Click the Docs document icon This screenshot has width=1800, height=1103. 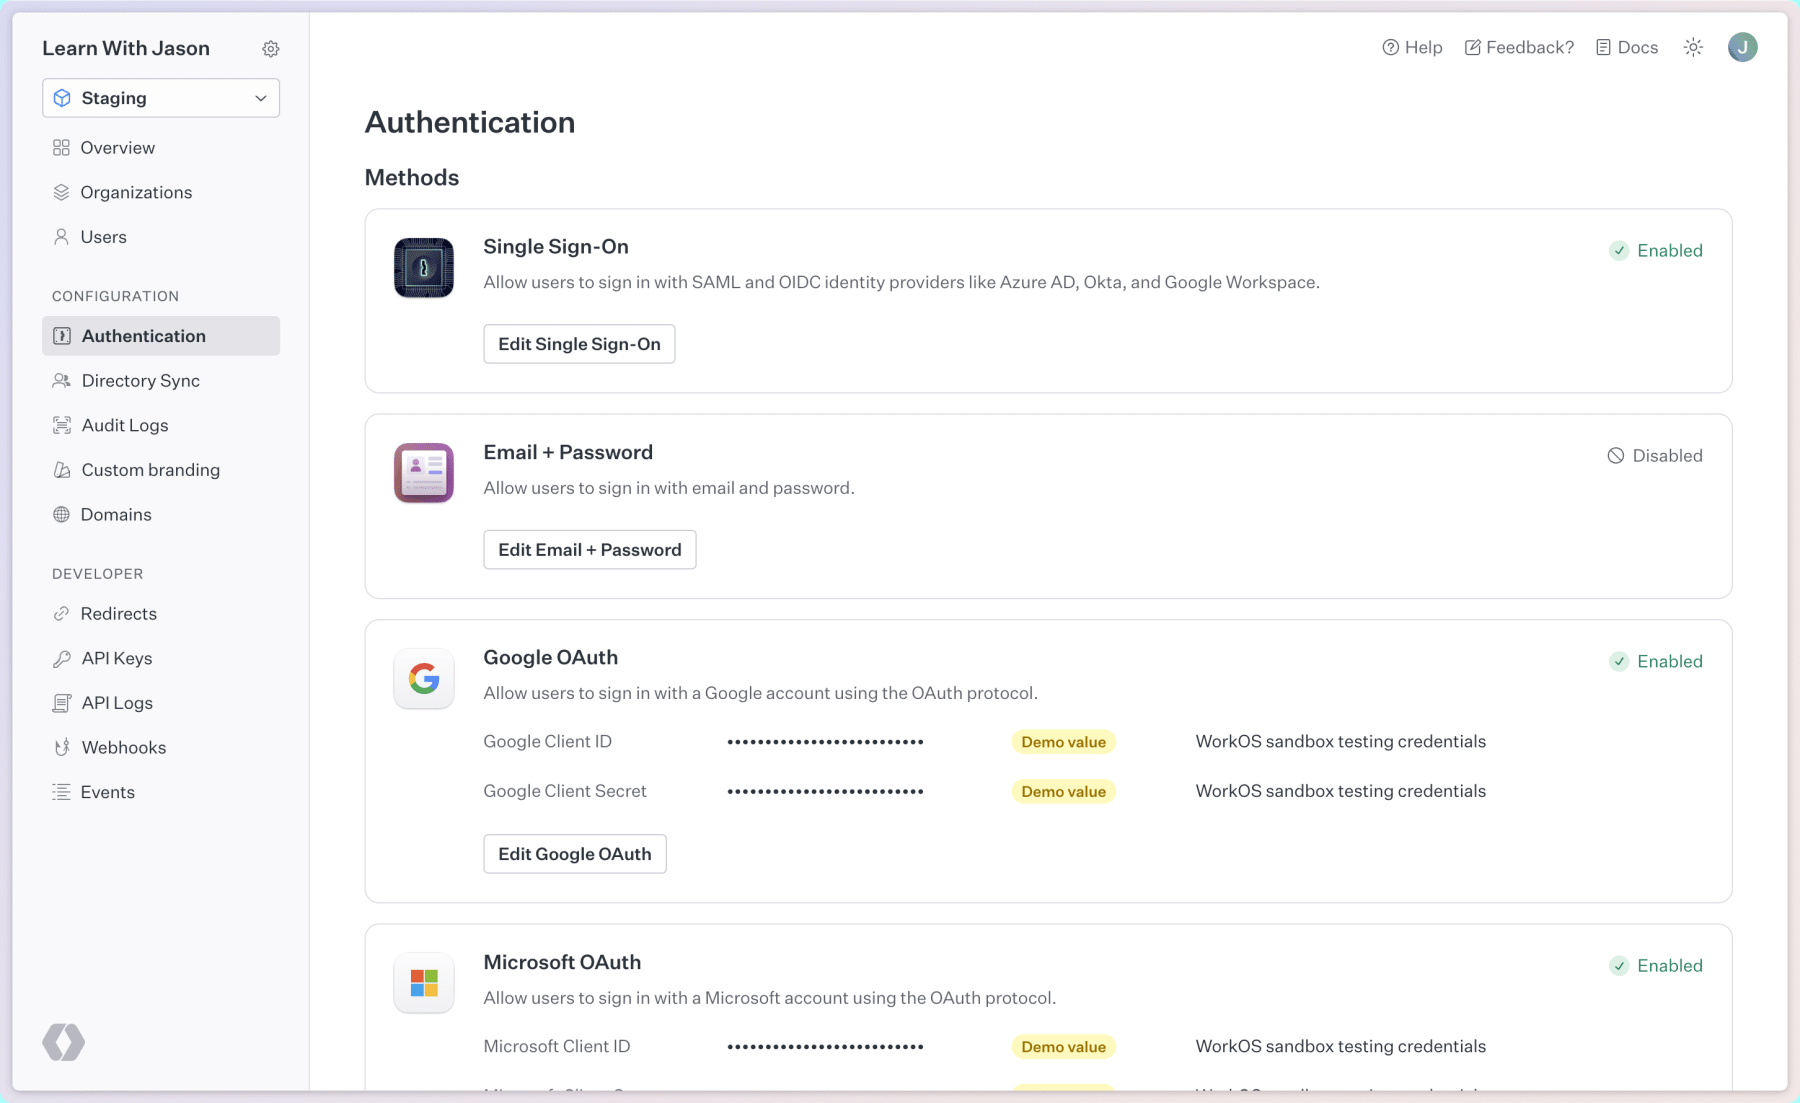pos(1604,47)
